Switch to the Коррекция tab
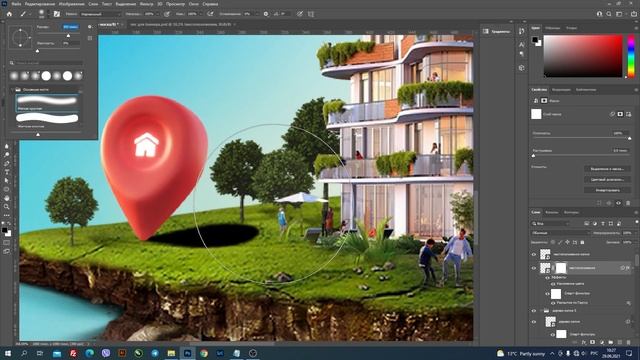The image size is (640, 360). 561,90
